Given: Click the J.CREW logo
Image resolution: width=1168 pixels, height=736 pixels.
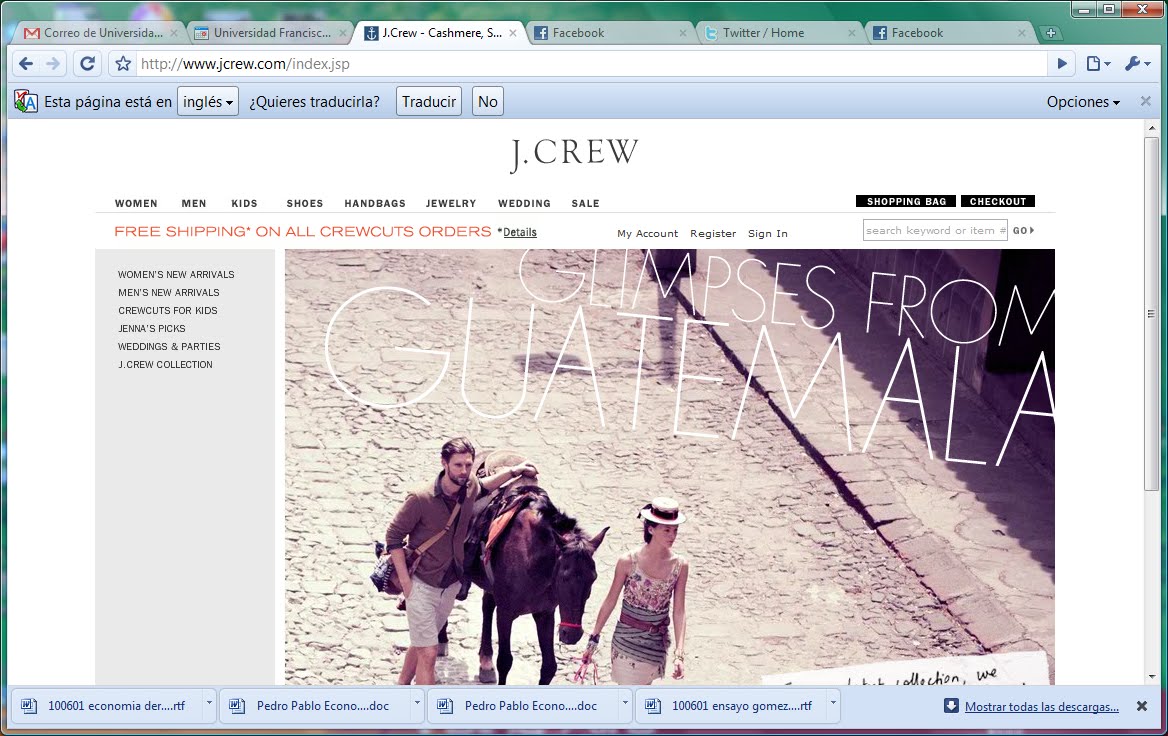Looking at the screenshot, I should [x=574, y=154].
